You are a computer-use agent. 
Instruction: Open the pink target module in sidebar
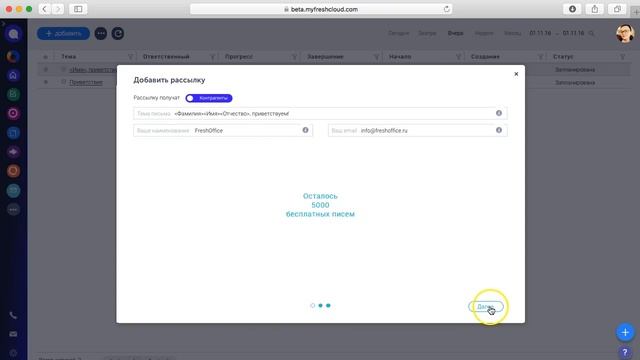[x=13, y=113]
